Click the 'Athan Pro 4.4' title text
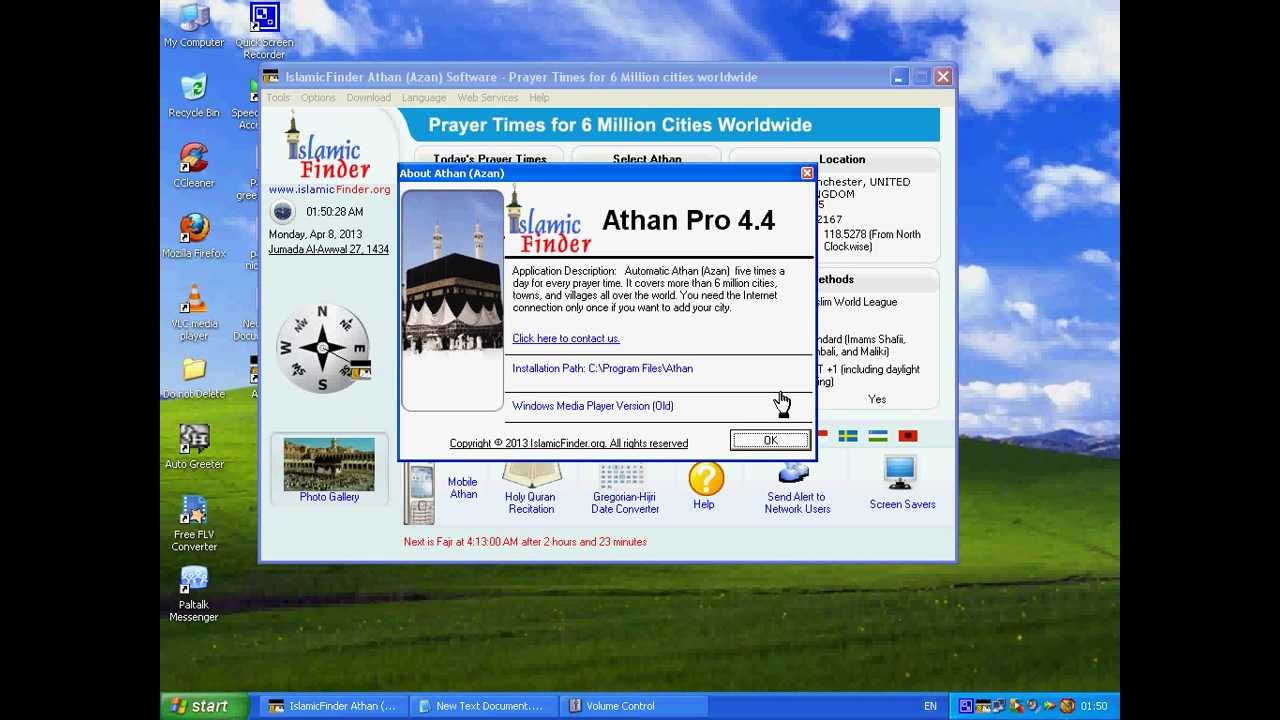The image size is (1280, 720). point(688,221)
